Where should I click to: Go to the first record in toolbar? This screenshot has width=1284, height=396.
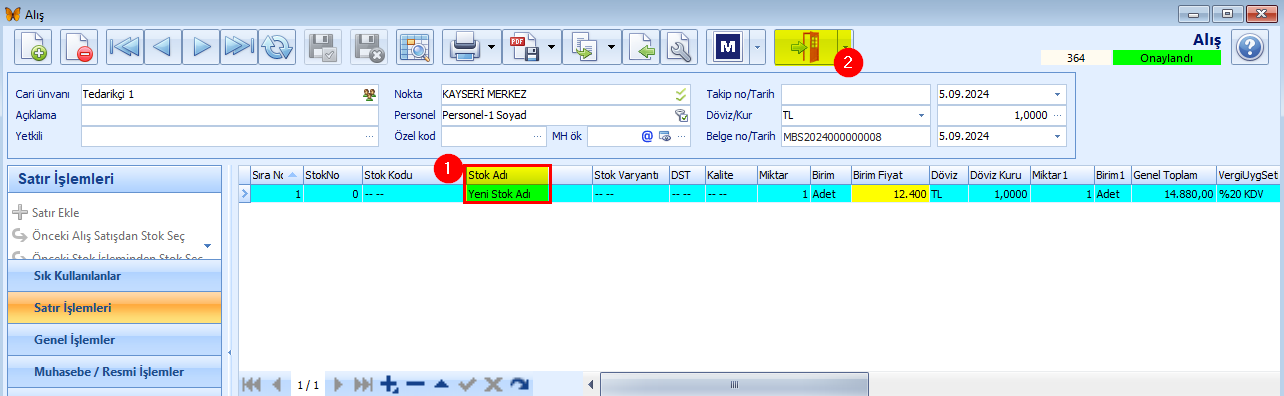[x=126, y=47]
